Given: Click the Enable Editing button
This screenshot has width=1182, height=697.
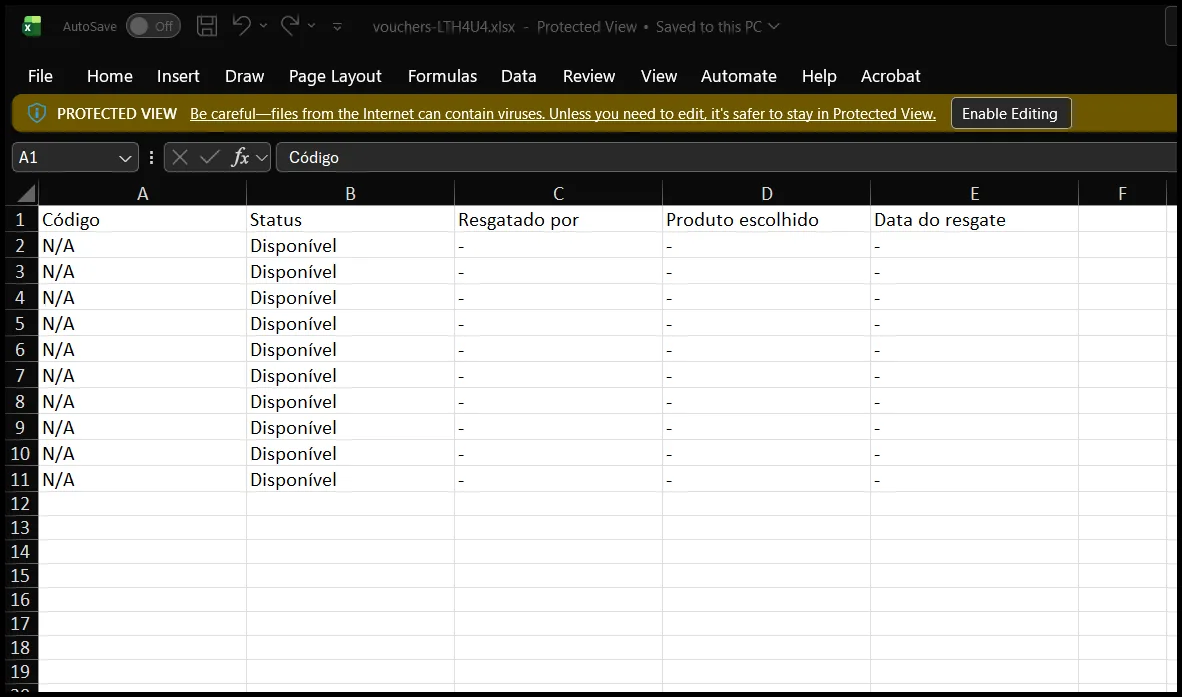Looking at the screenshot, I should point(1010,114).
